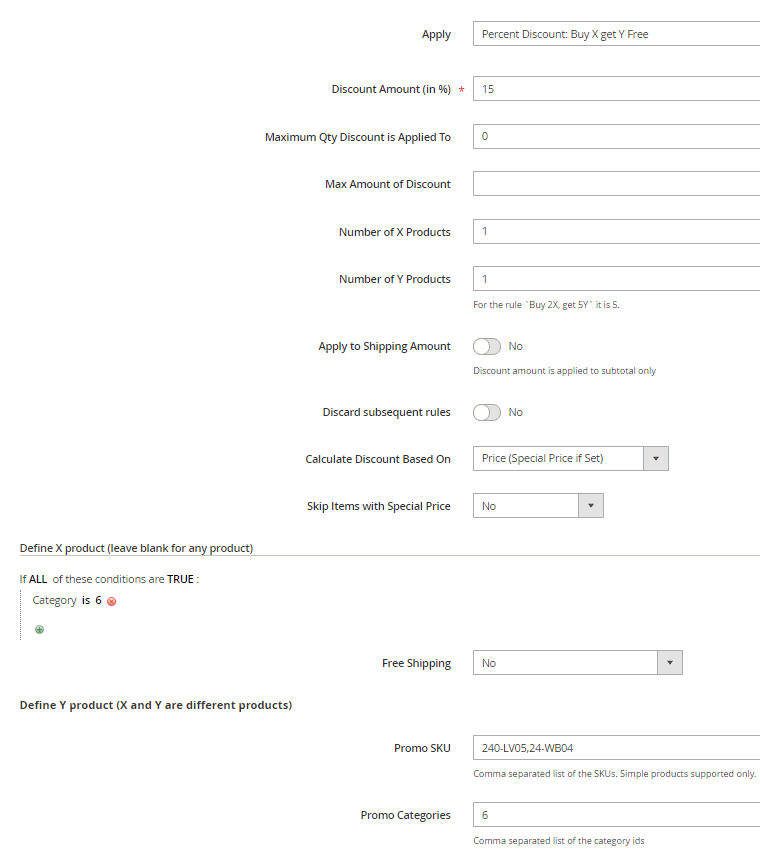Open the Free Shipping dropdown
This screenshot has height=857, width=760.
[577, 663]
